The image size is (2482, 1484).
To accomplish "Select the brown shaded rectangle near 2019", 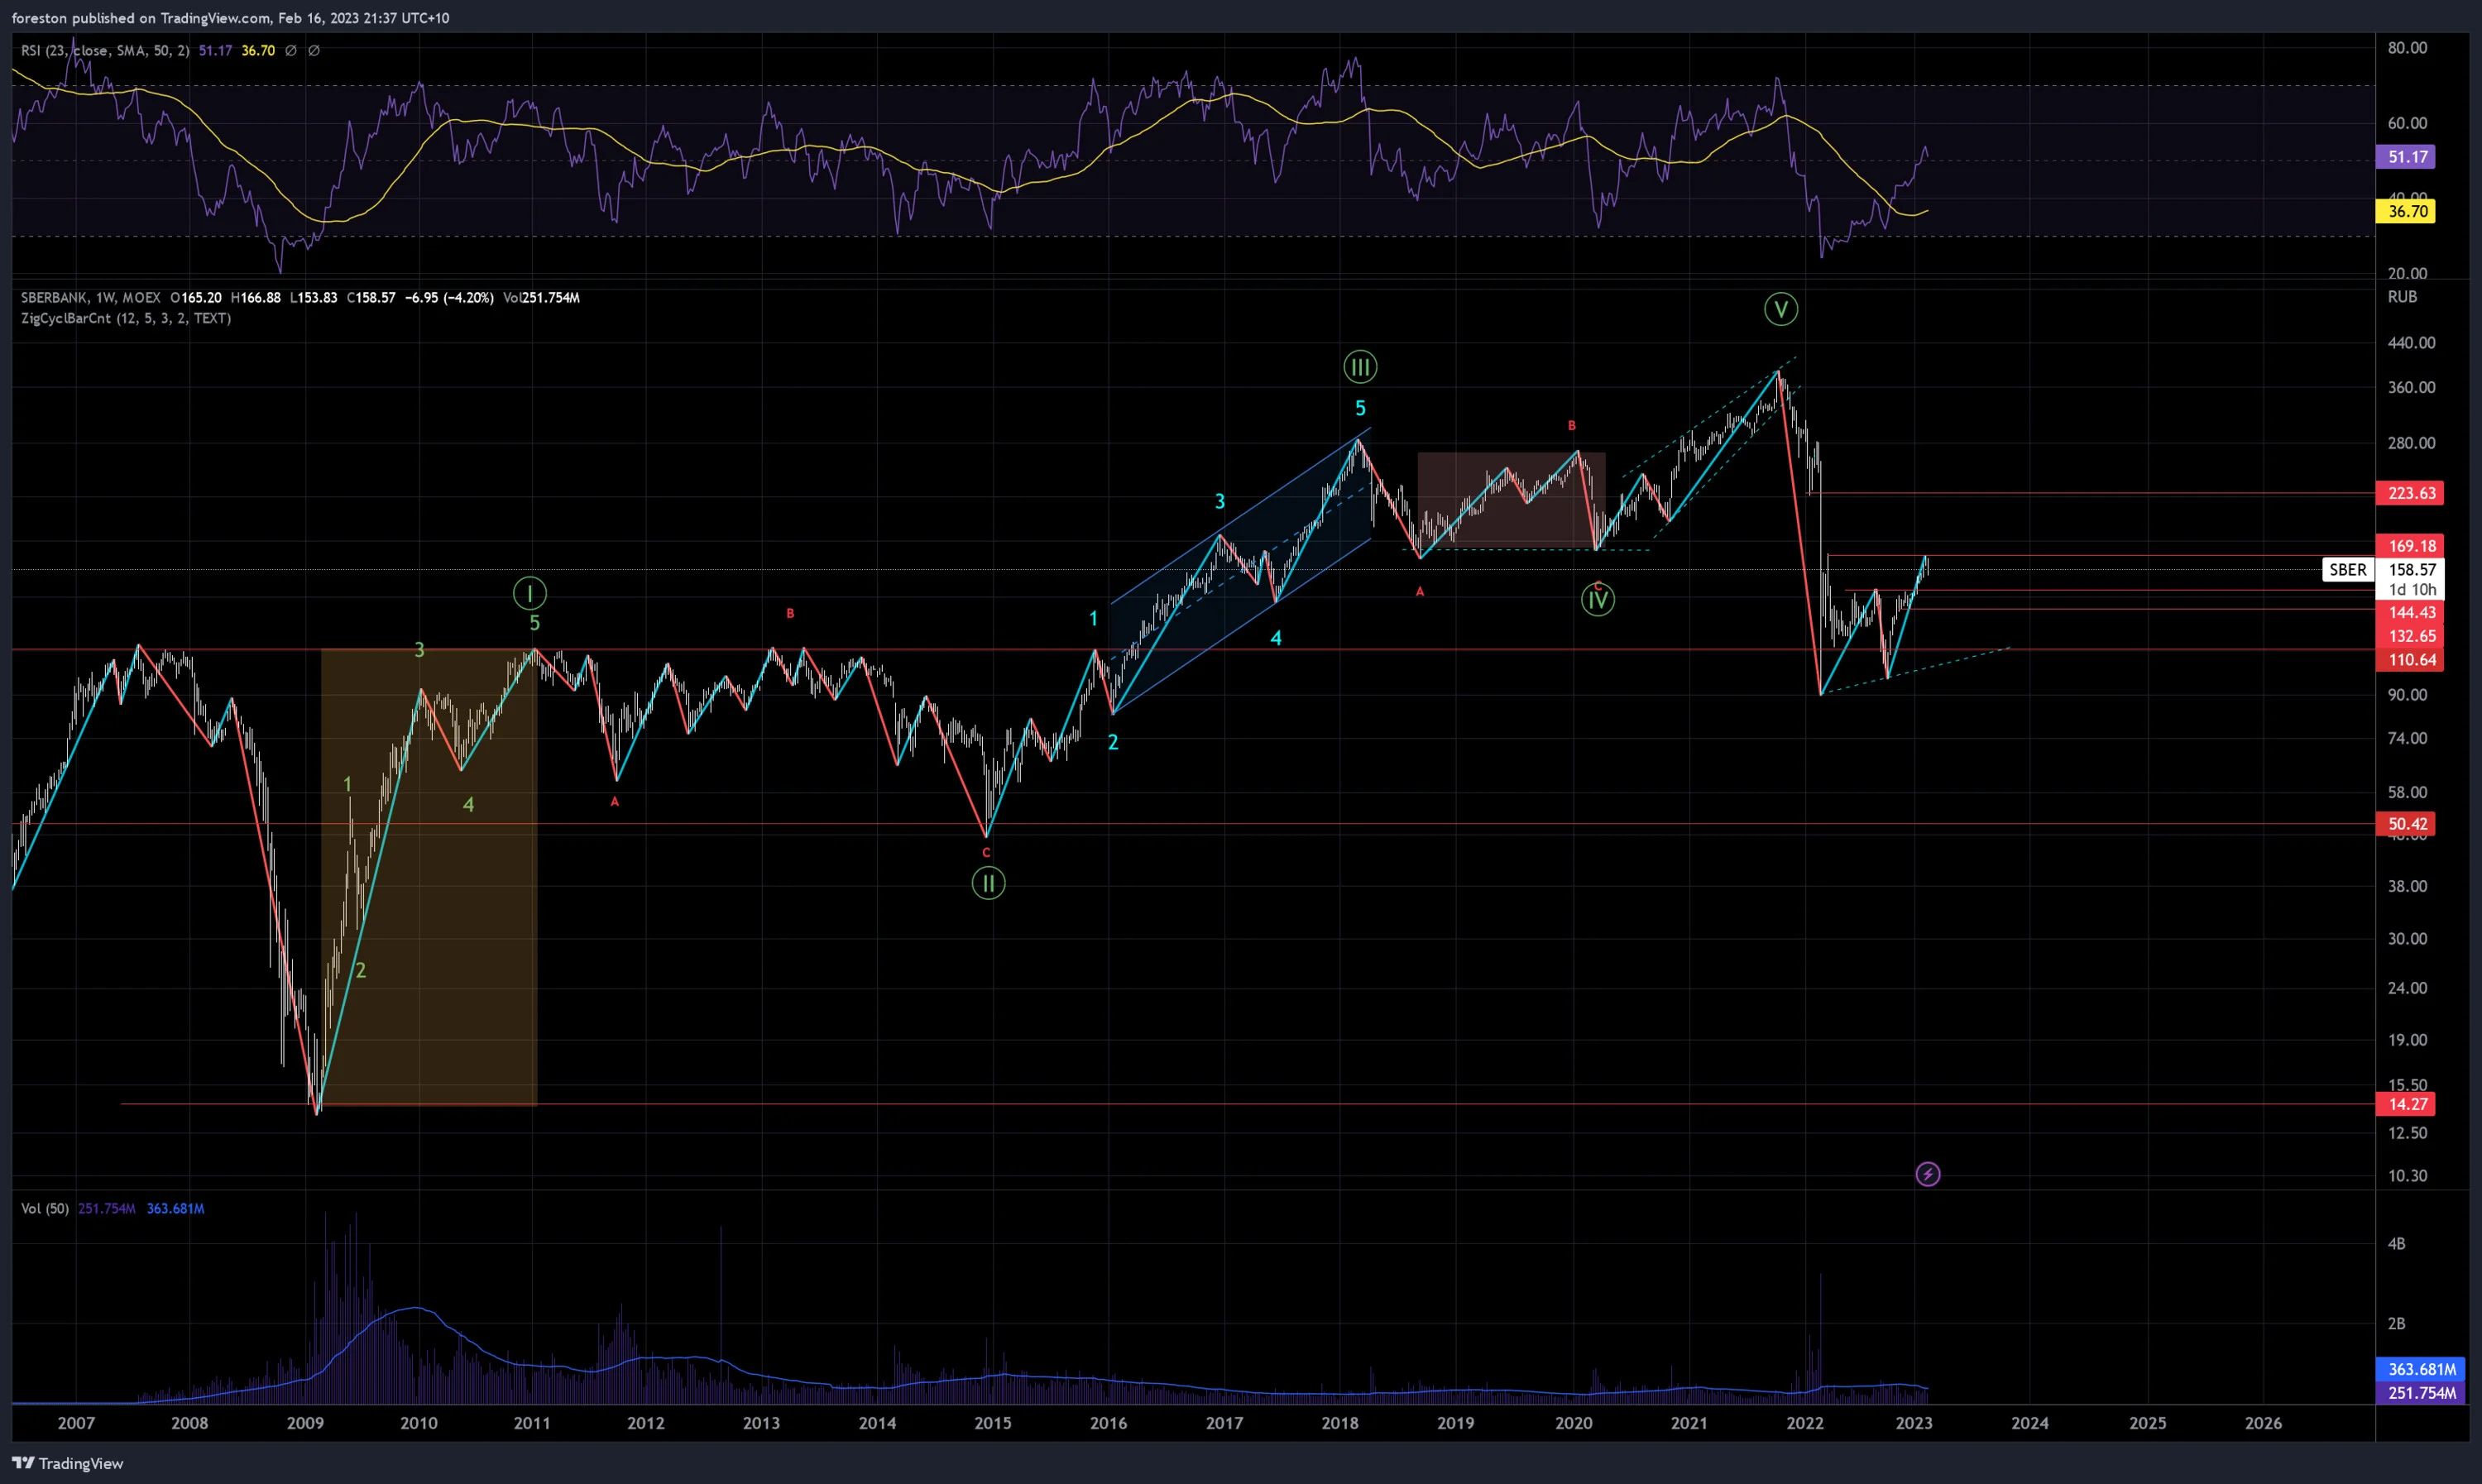I will [x=1511, y=500].
